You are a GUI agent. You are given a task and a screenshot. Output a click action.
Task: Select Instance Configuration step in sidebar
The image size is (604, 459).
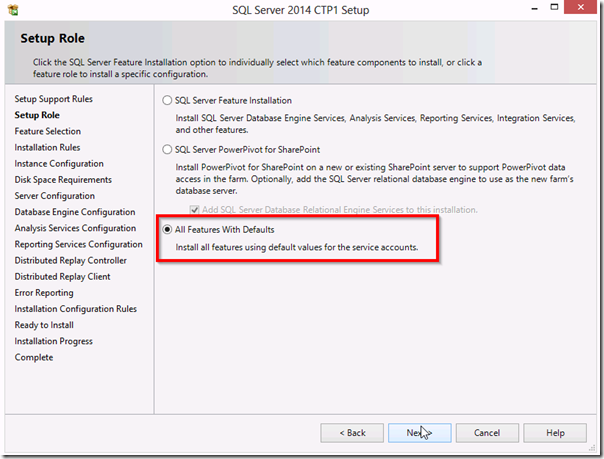pos(59,164)
